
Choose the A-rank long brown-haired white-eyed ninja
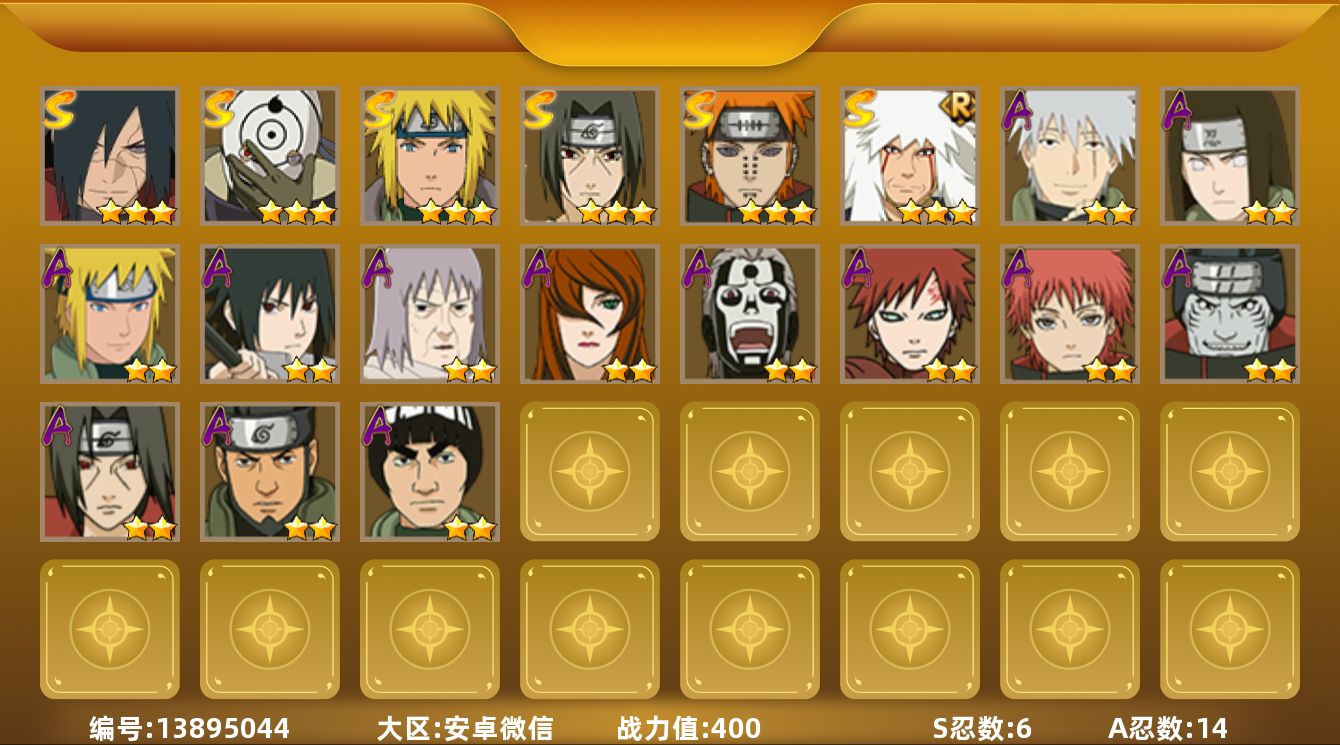pos(1230,156)
